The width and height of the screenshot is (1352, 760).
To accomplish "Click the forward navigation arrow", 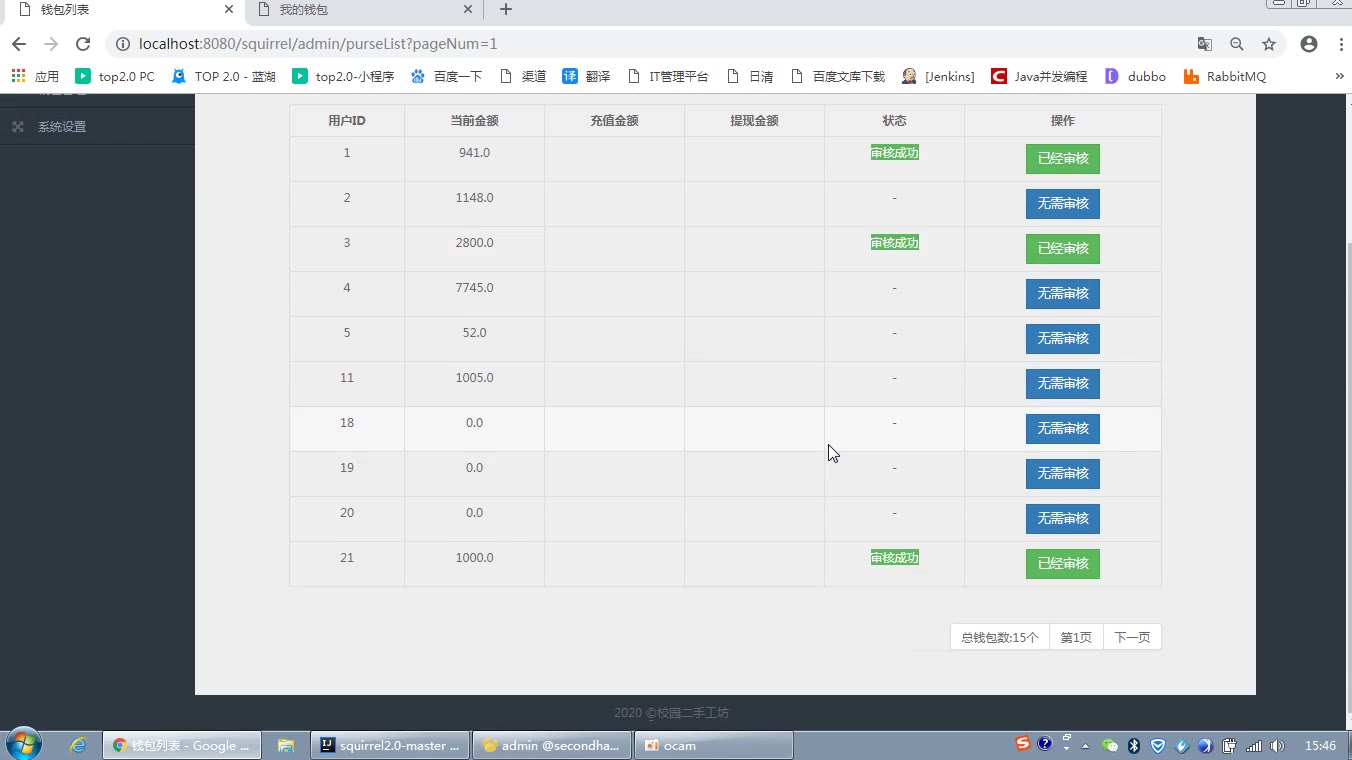I will coord(51,44).
